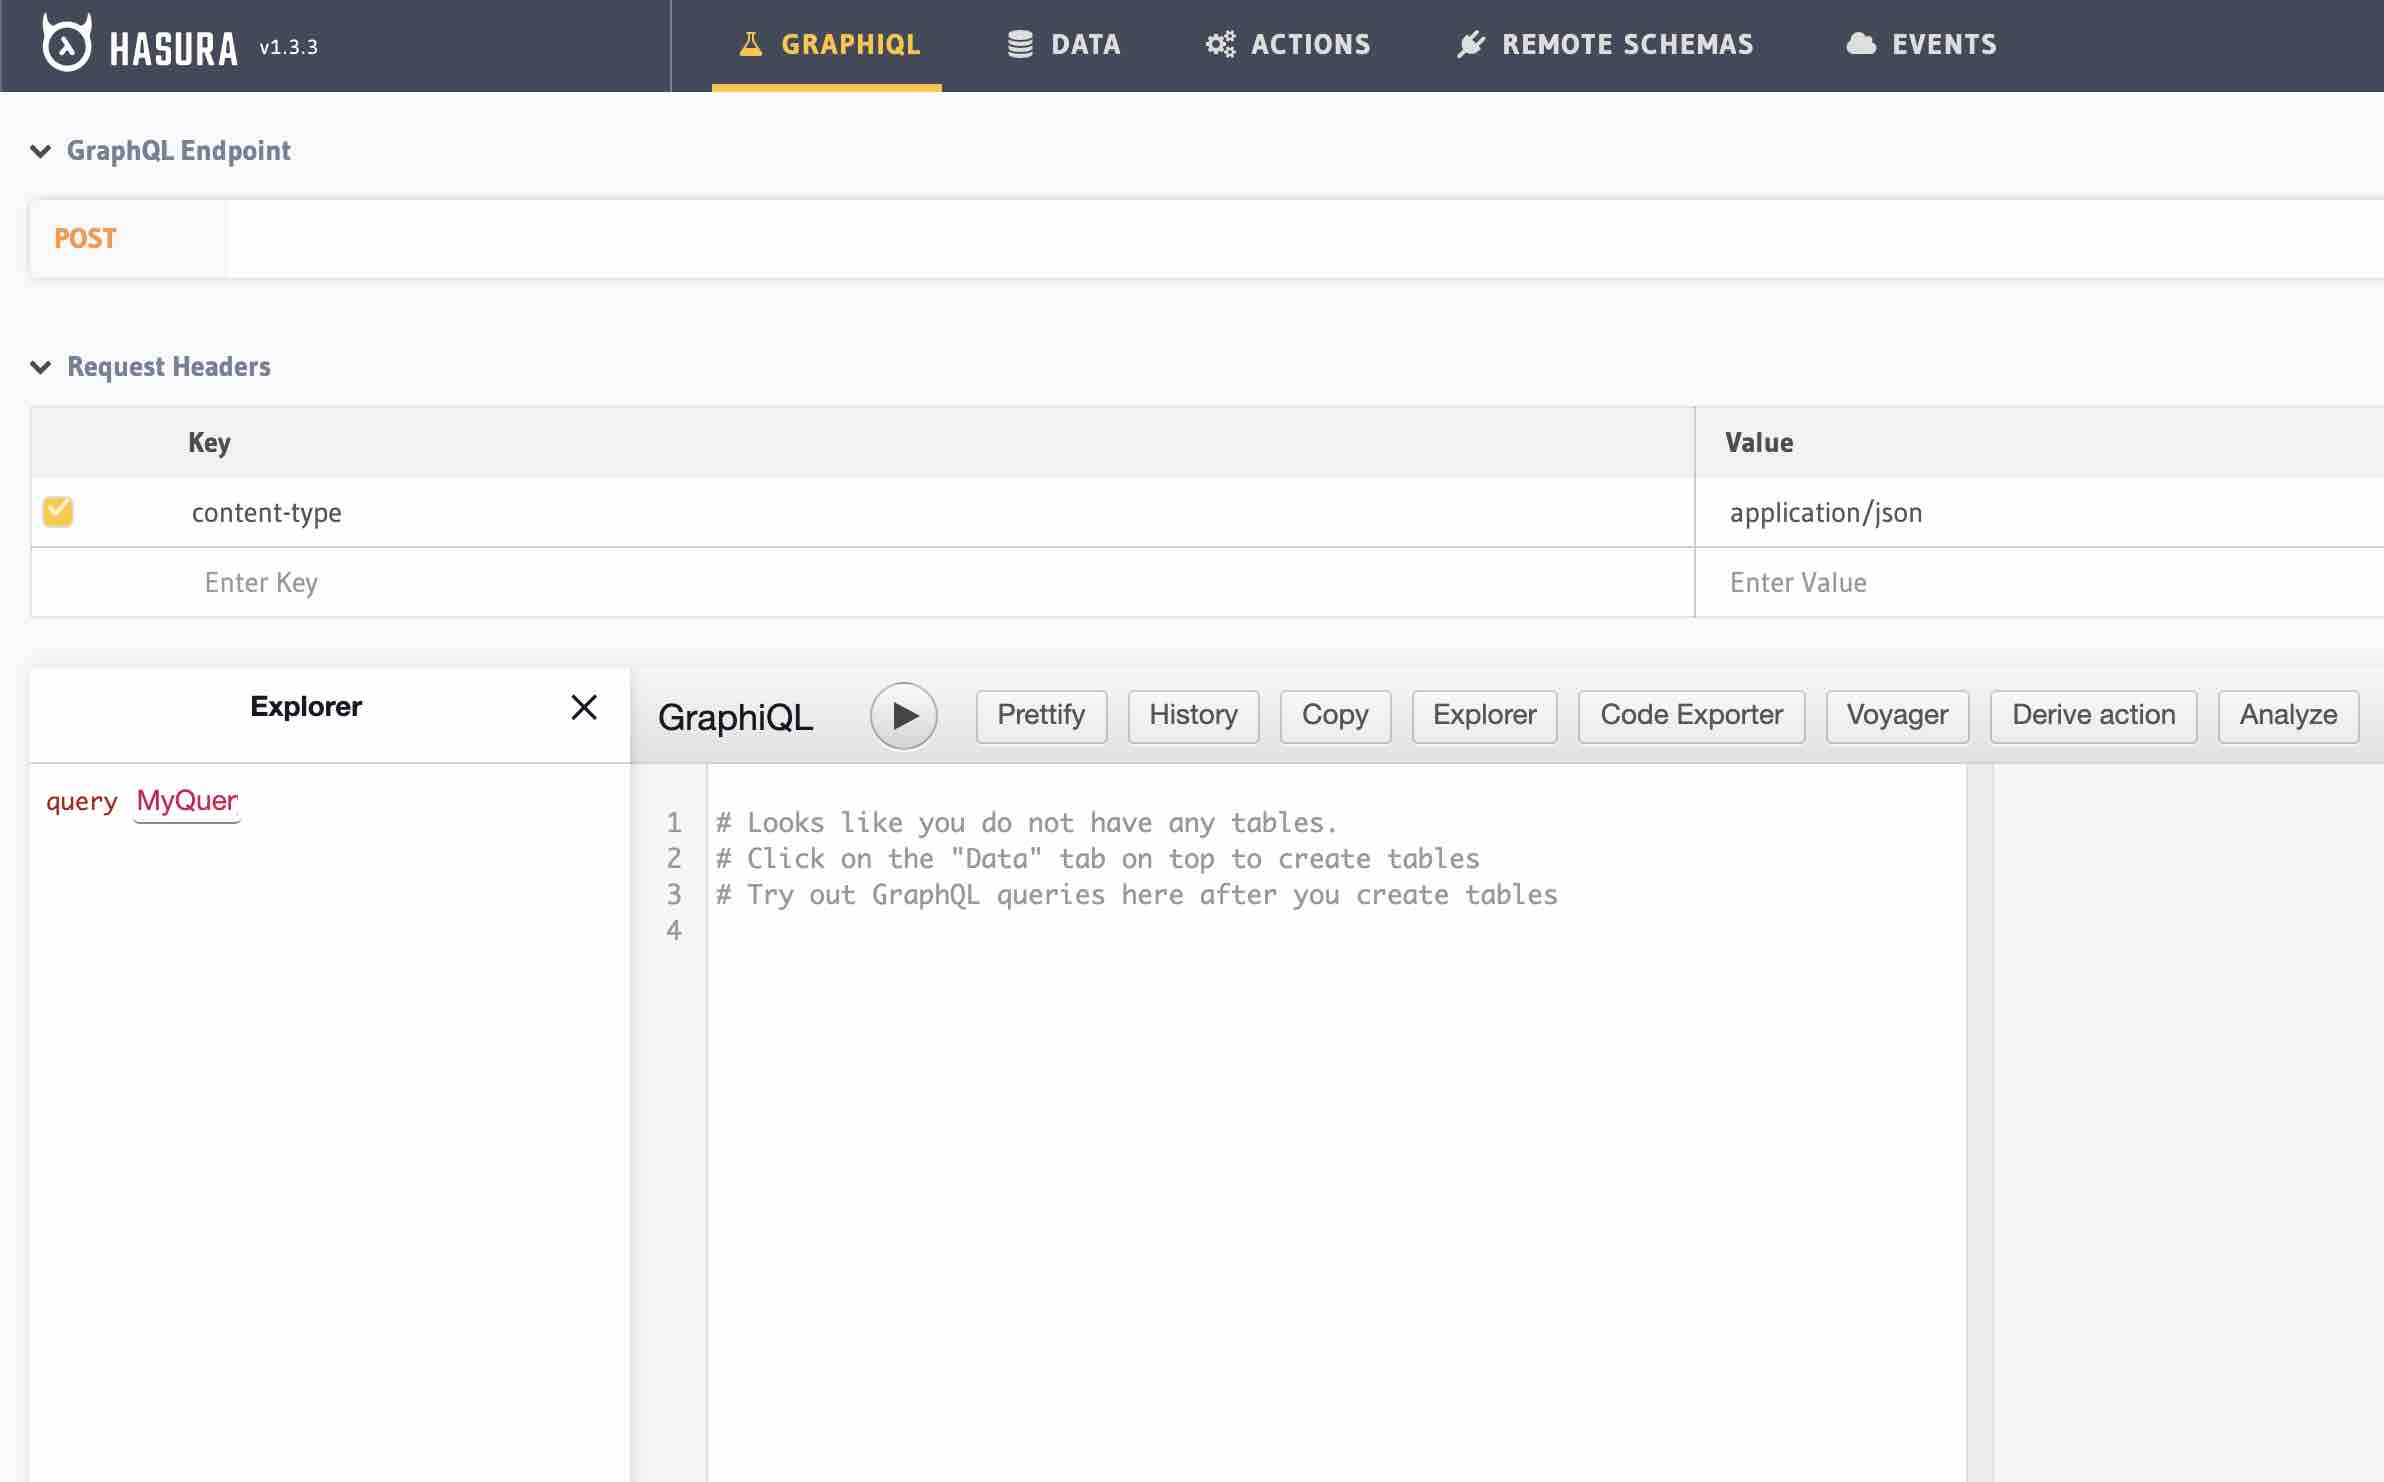Click the Value column header
Image resolution: width=2384 pixels, height=1482 pixels.
pyautogui.click(x=1759, y=443)
